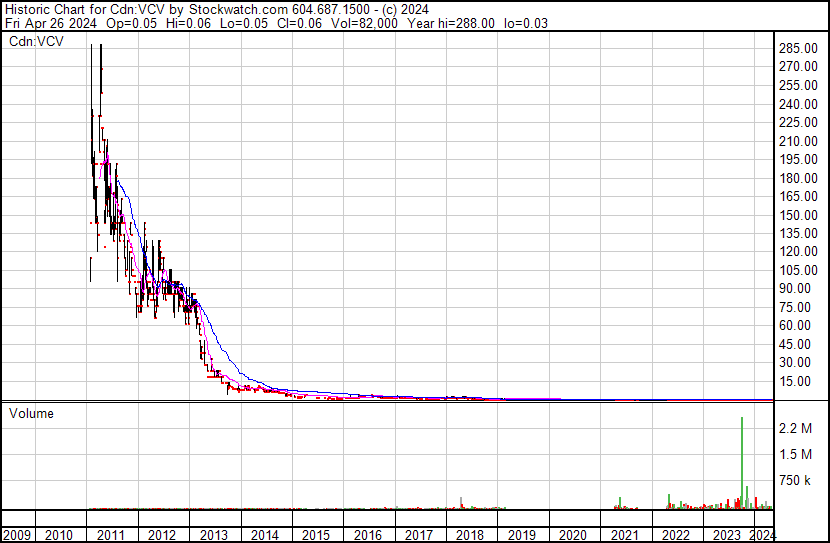Click the 2018 year marker

tap(469, 534)
